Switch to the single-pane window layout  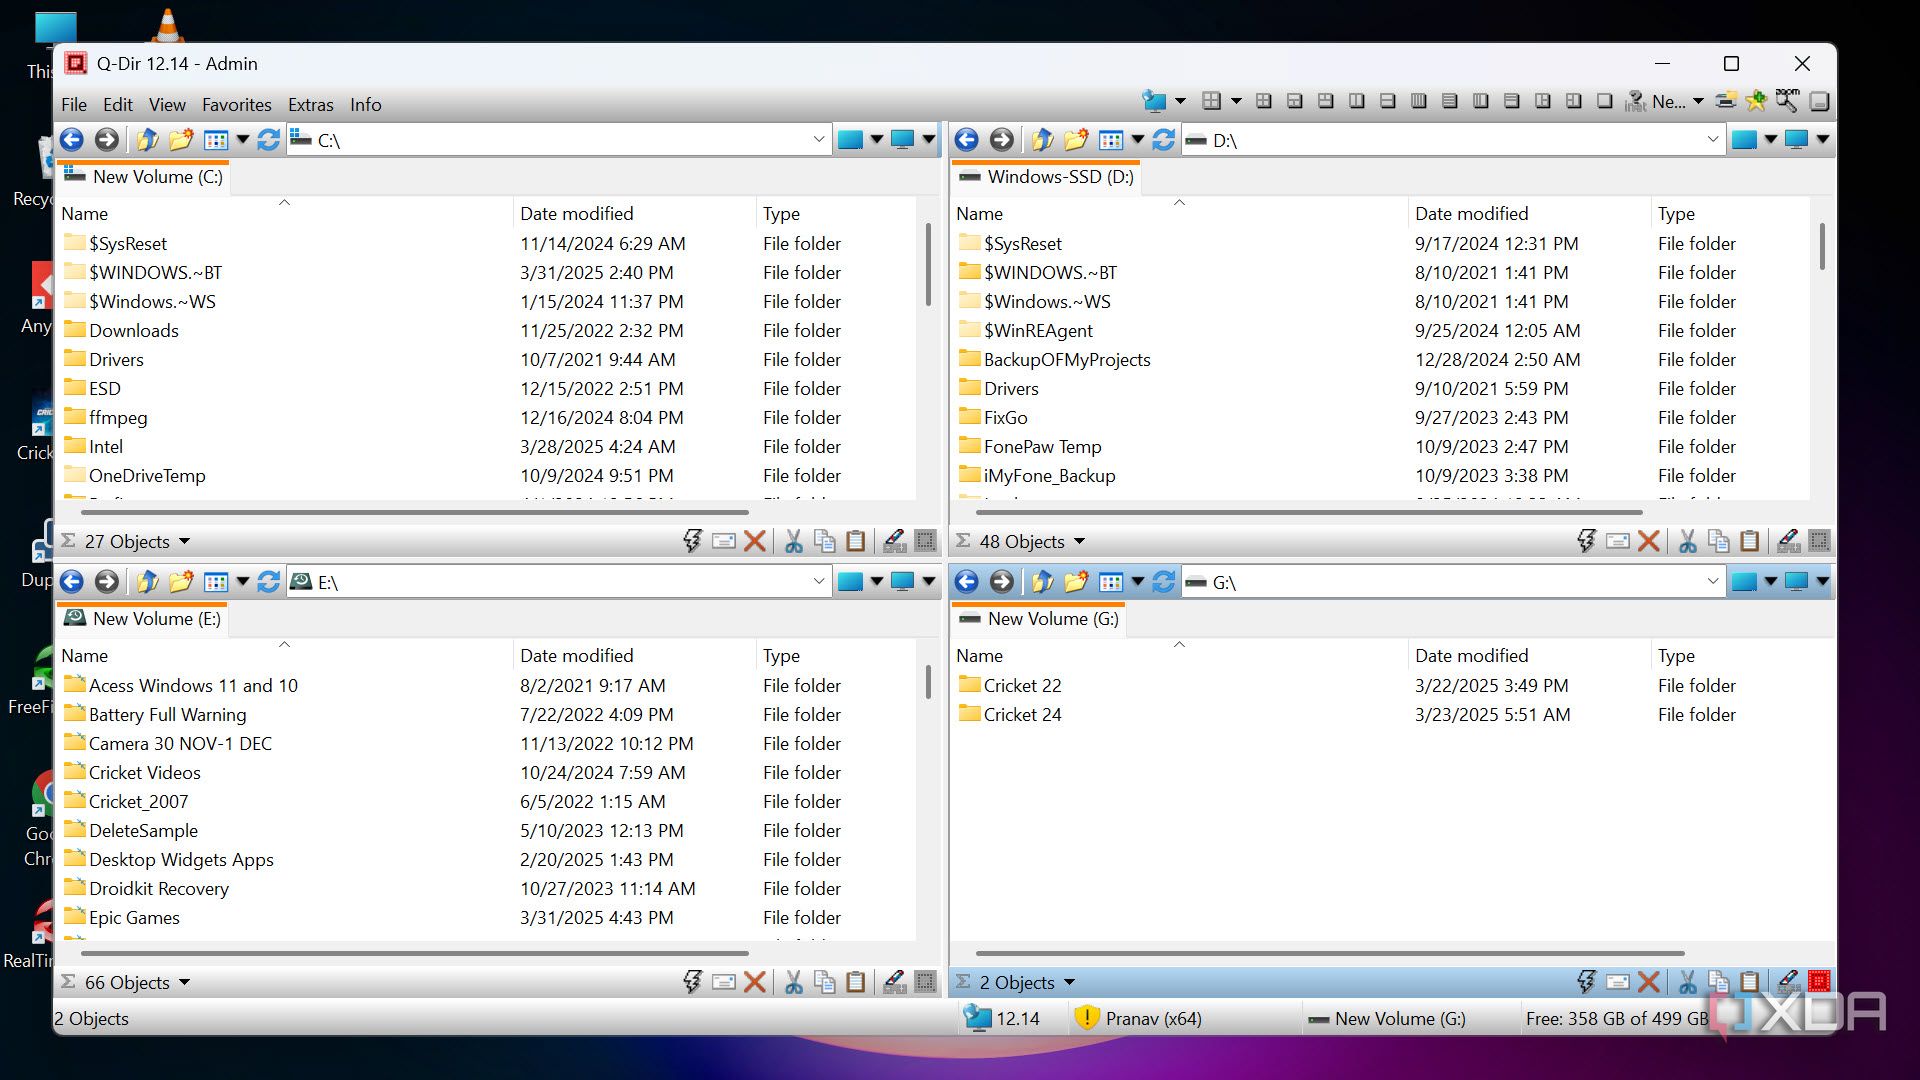click(1604, 101)
